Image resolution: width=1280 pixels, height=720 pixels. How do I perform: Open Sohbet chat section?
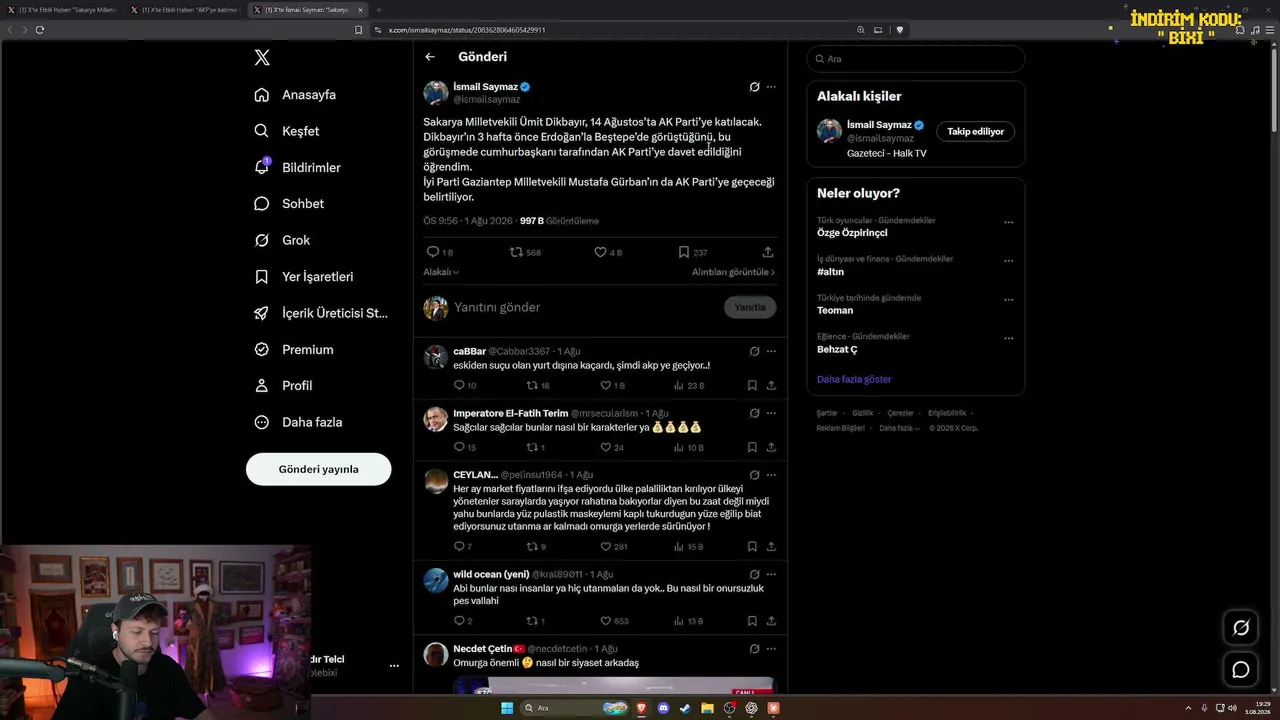pyautogui.click(x=289, y=204)
